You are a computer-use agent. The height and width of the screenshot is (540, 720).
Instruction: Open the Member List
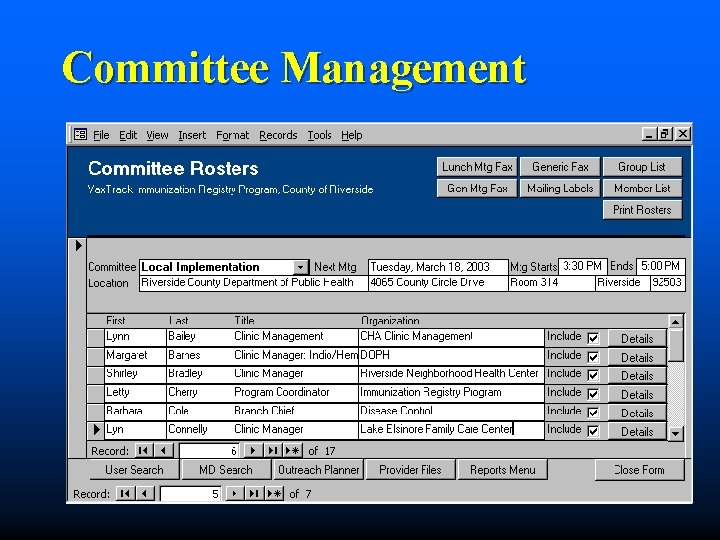pos(642,188)
